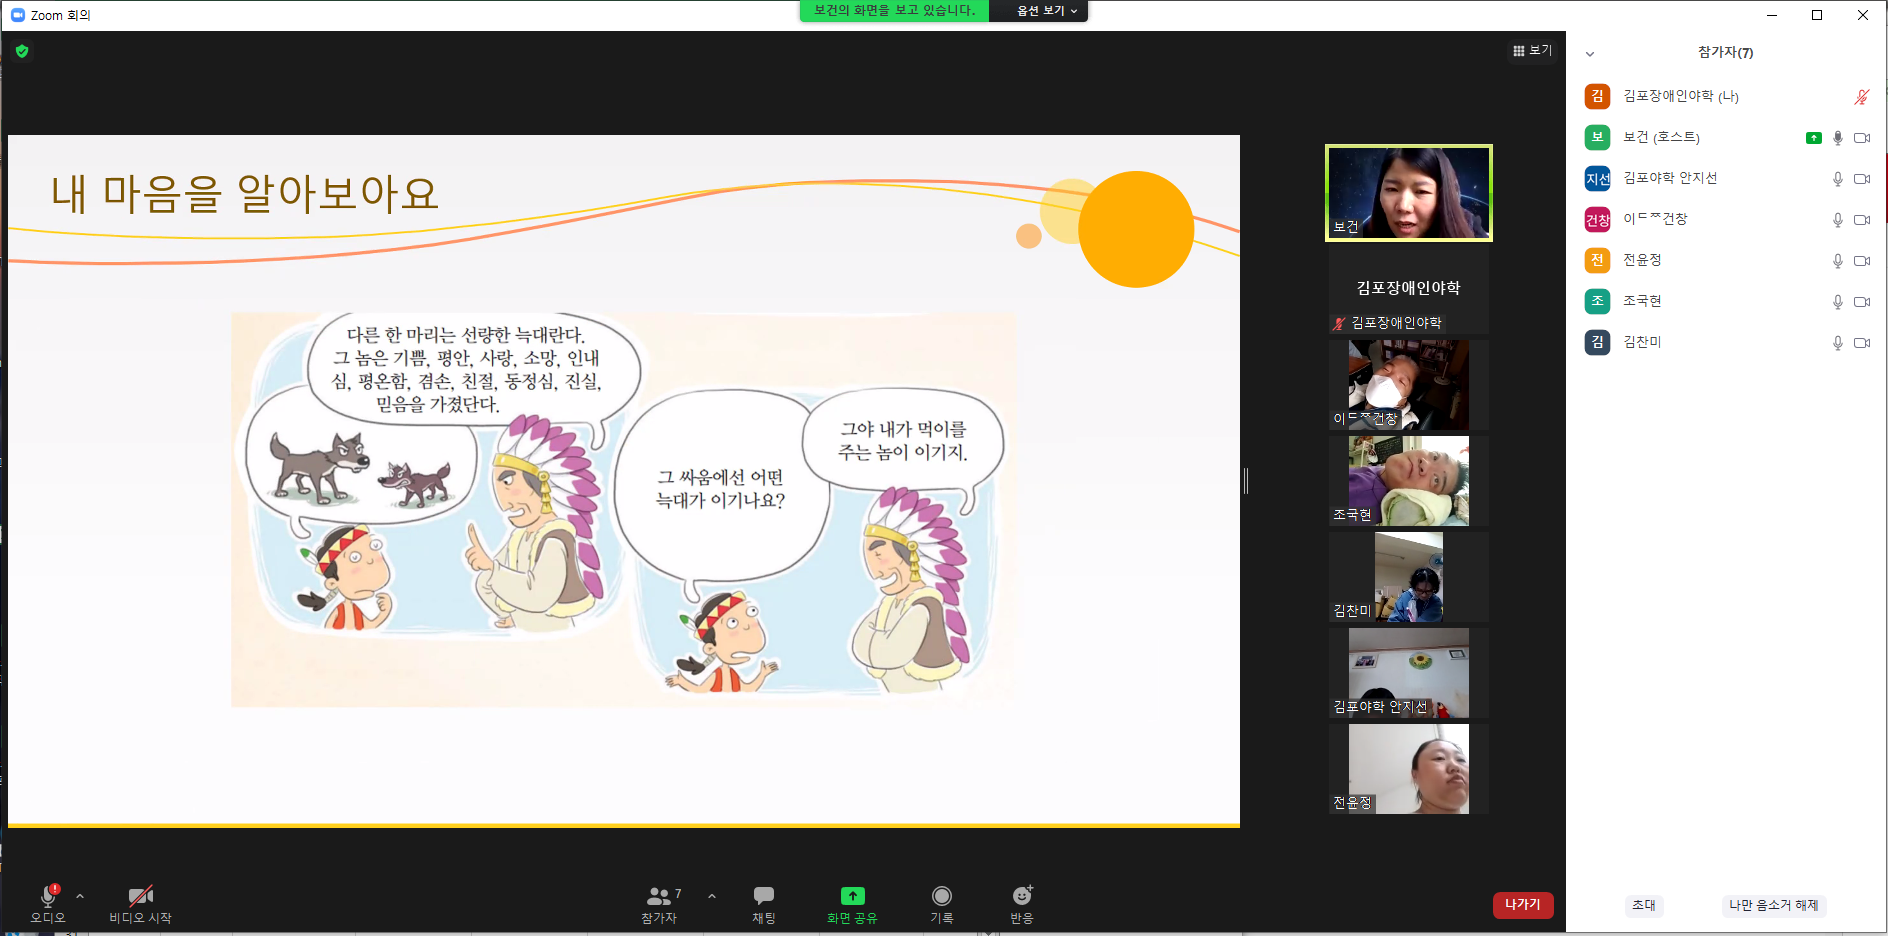Click the screen sharing indicator beside 보건 (호스트)
The width and height of the screenshot is (1888, 936).
tap(1813, 138)
